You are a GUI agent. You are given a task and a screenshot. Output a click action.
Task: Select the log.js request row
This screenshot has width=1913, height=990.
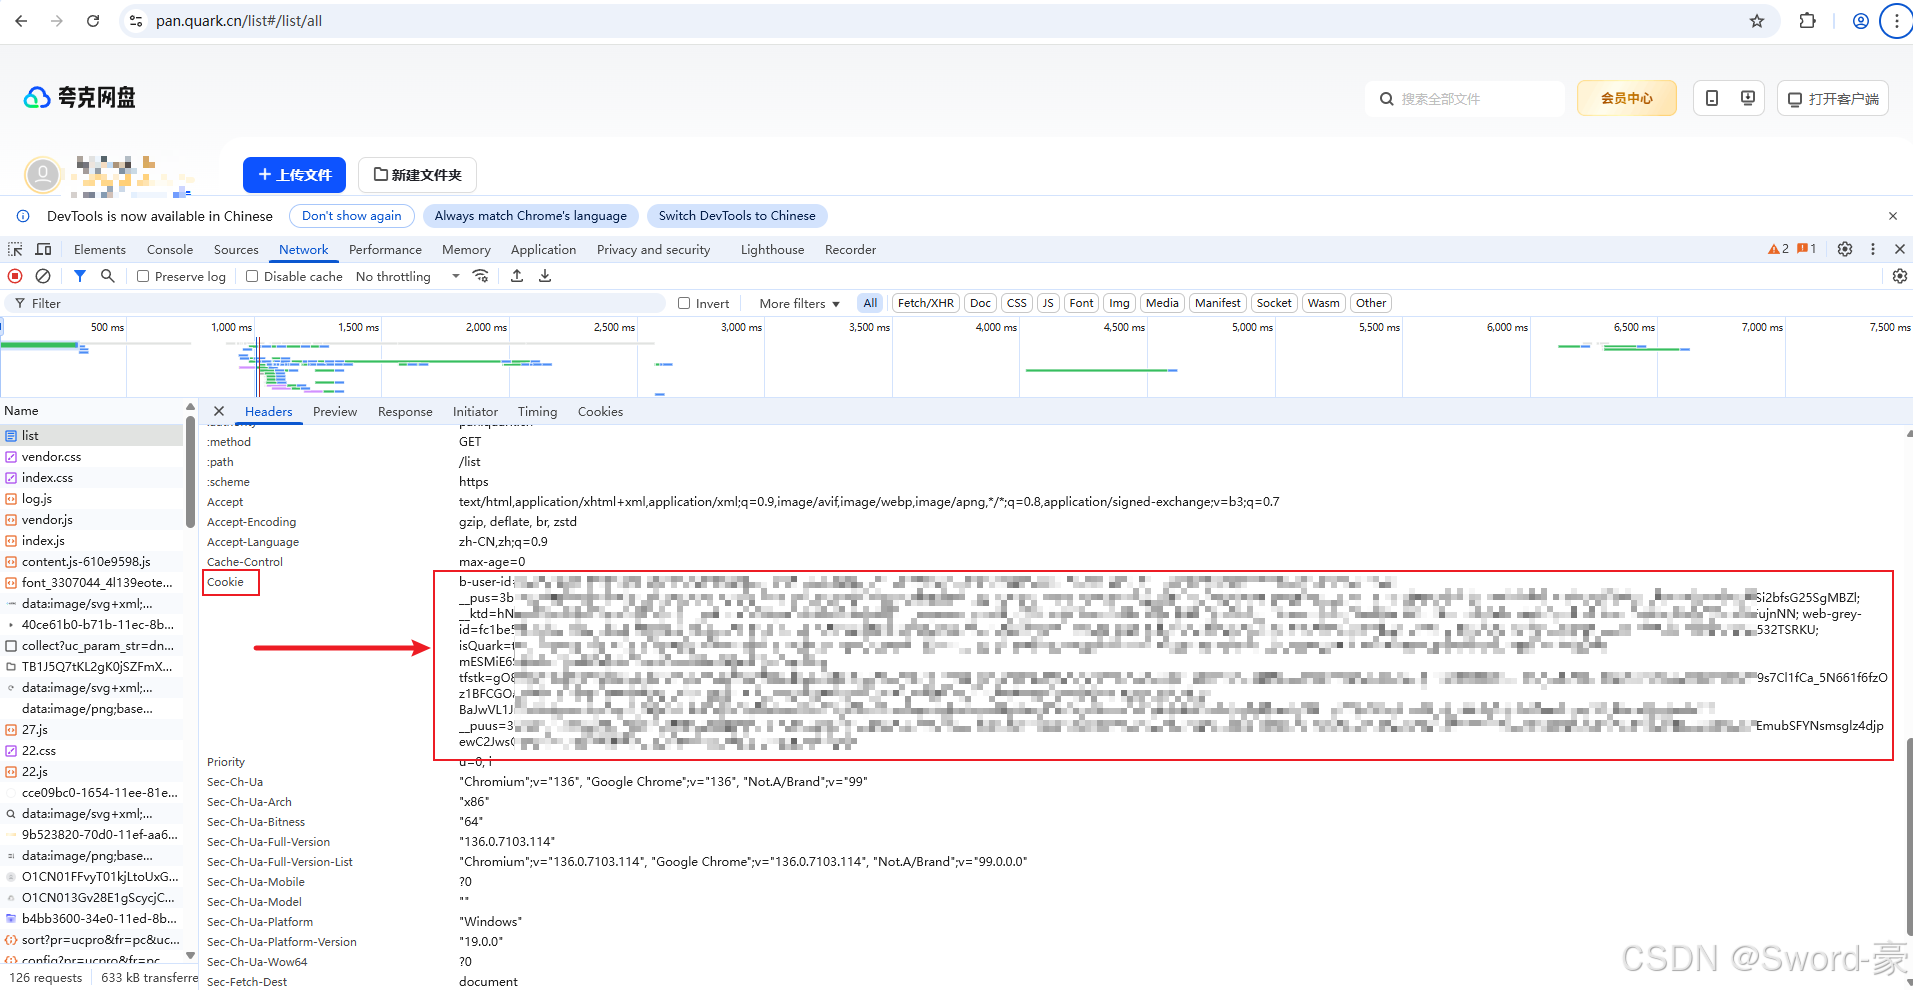tap(92, 498)
